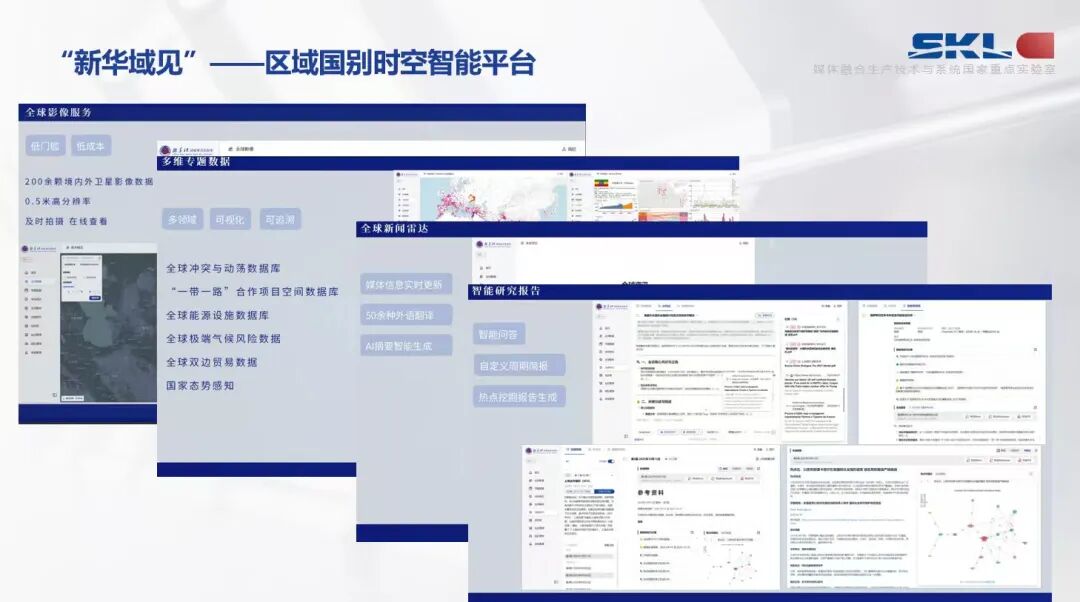Open the 智能问答 feature
Screen dimensions: 1080x602
pyautogui.click(x=500, y=334)
